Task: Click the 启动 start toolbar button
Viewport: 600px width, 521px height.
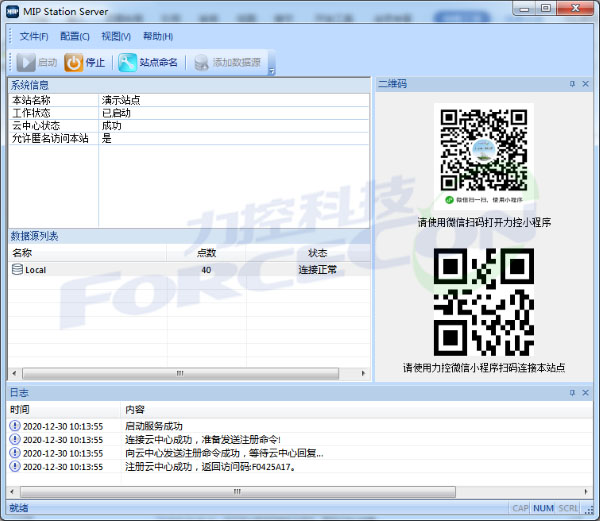Action: pyautogui.click(x=37, y=62)
